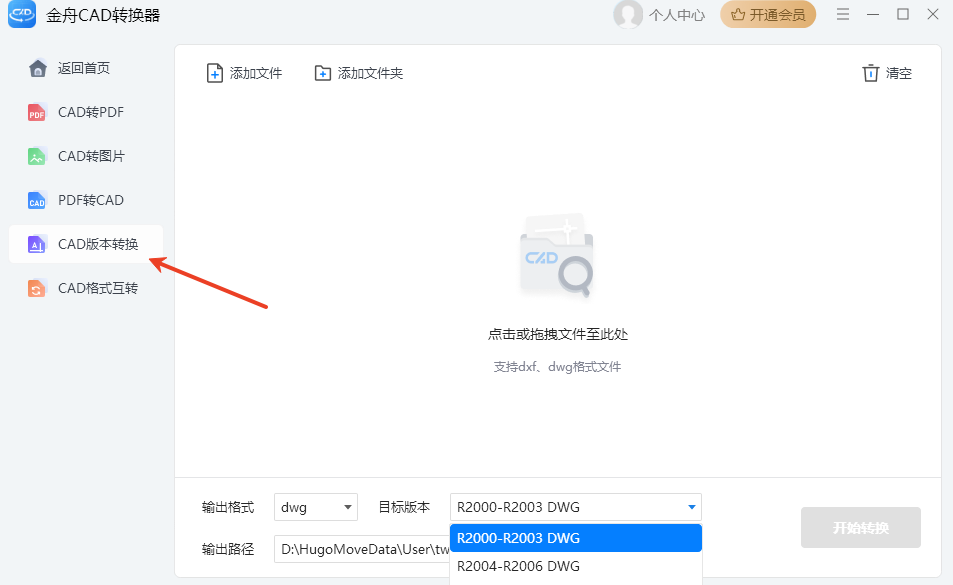Image resolution: width=953 pixels, height=585 pixels.
Task: Open the hamburger menu icon
Action: click(x=842, y=14)
